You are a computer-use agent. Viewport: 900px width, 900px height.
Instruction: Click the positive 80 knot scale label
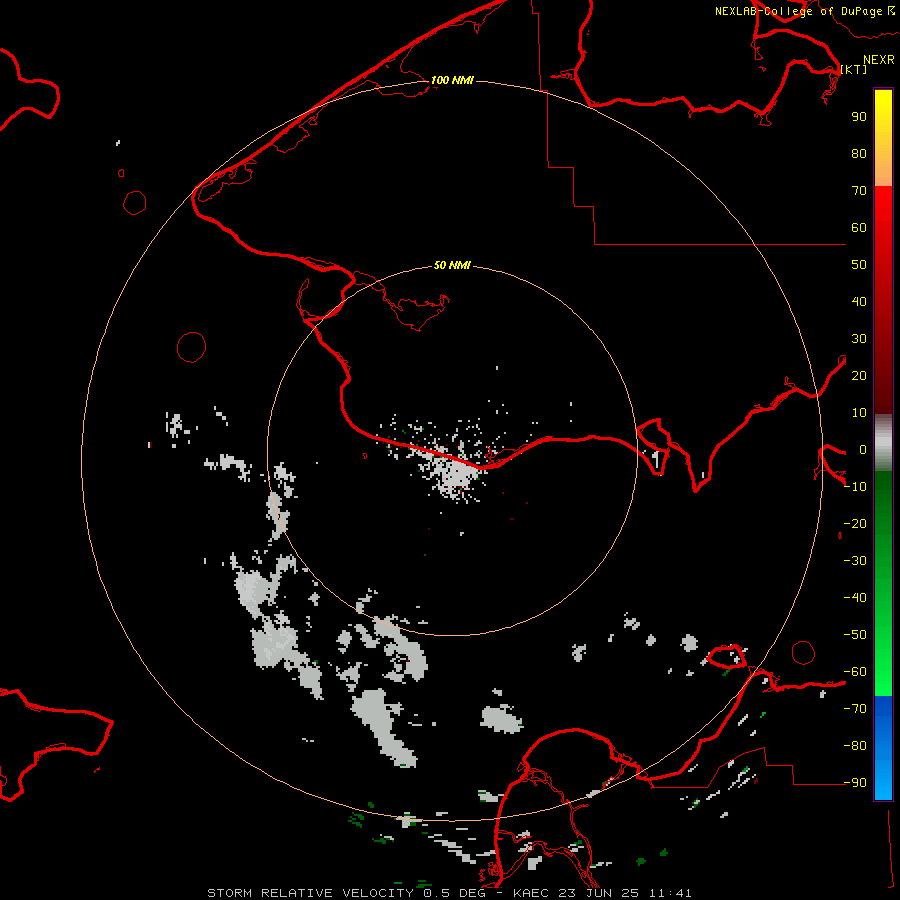pos(859,153)
